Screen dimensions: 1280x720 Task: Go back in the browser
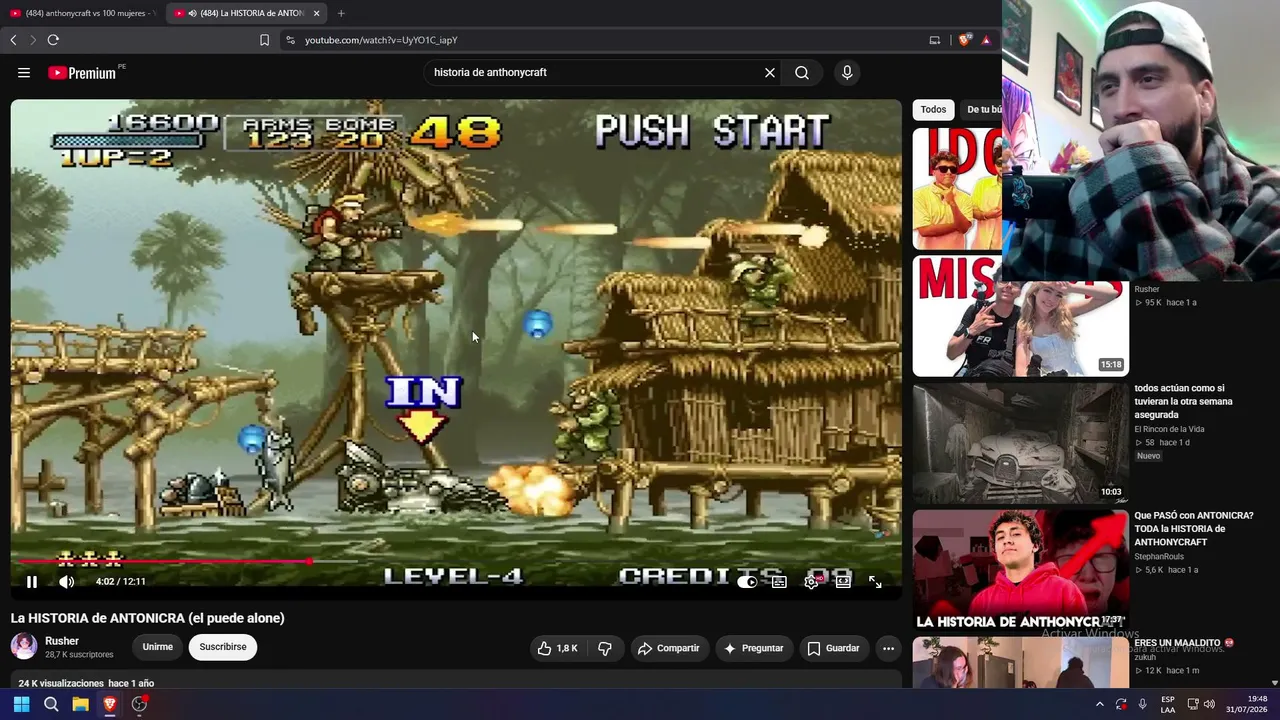(x=13, y=40)
